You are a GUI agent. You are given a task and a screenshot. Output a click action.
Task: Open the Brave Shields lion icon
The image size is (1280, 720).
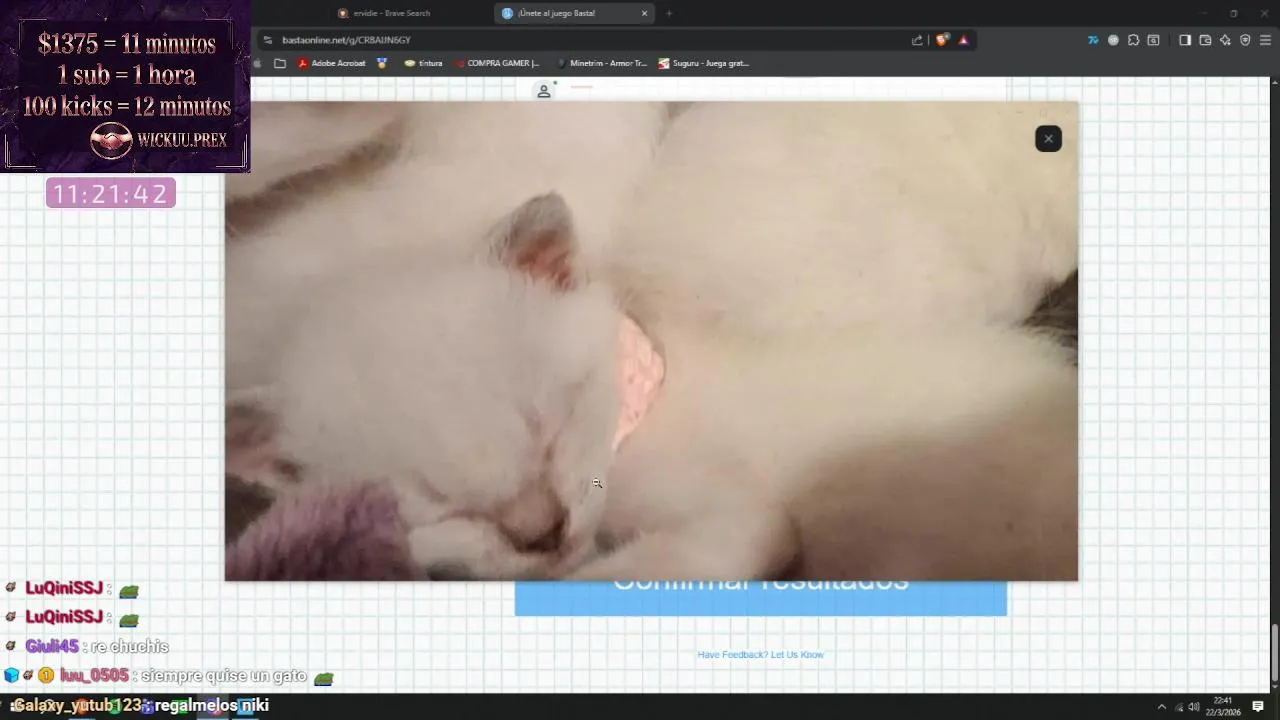tap(942, 40)
